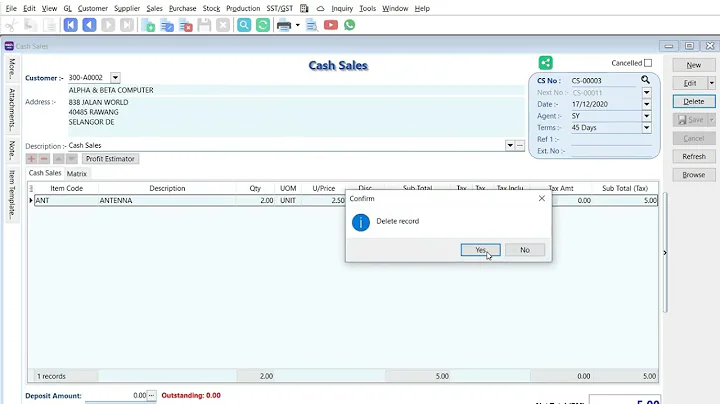Click the Paste toolbar icon
Image resolution: width=720 pixels, height=404 pixels.
tap(49, 25)
